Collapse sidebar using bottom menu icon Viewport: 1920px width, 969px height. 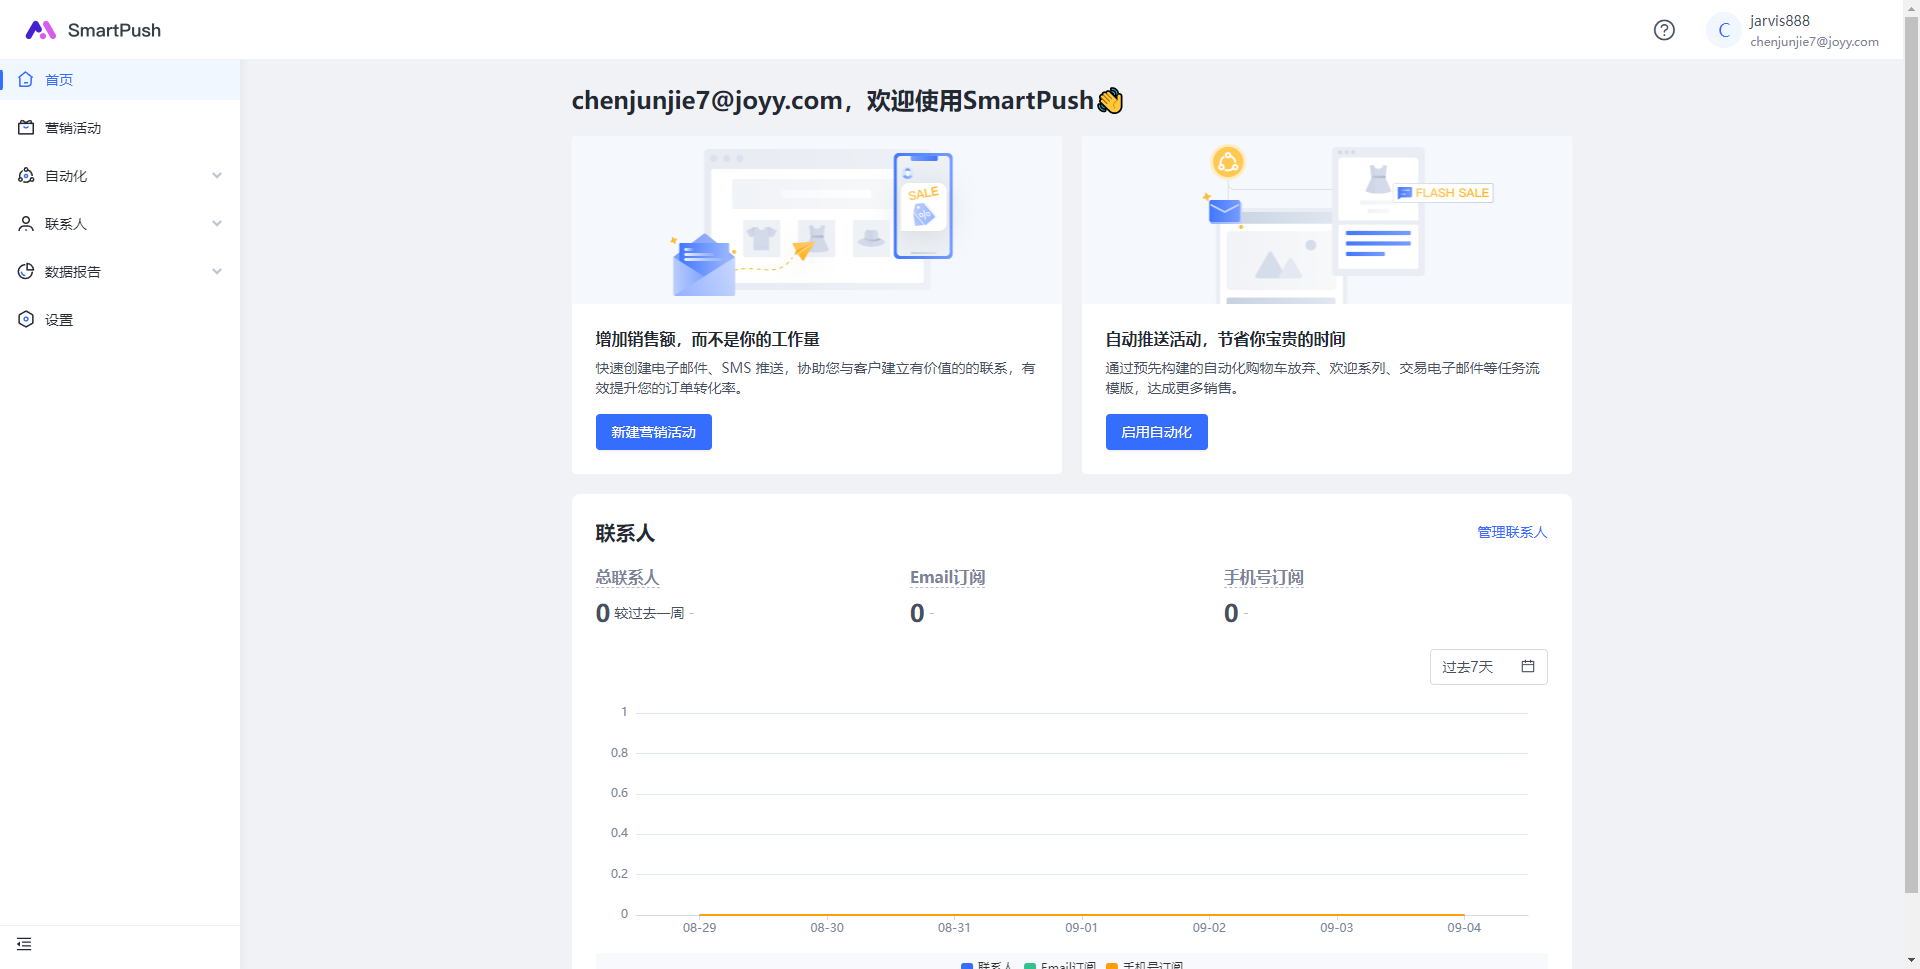point(24,944)
